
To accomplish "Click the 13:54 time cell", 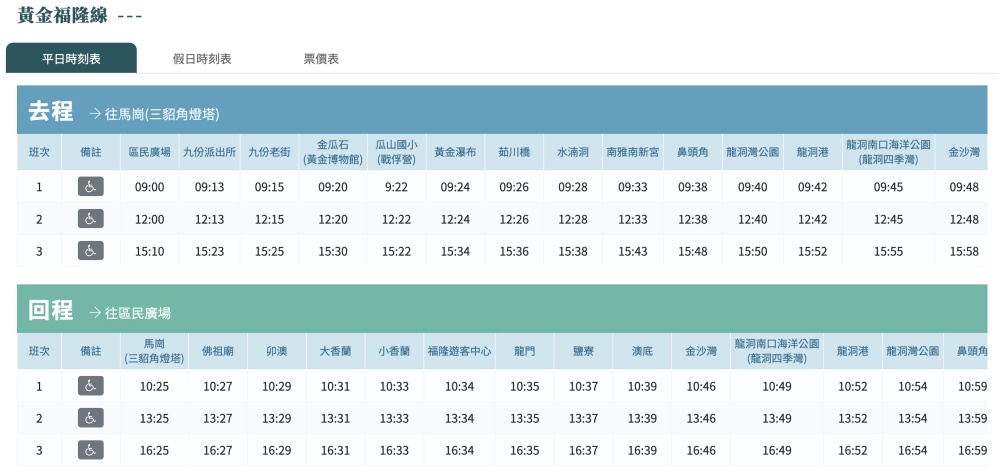I will (x=913, y=419).
